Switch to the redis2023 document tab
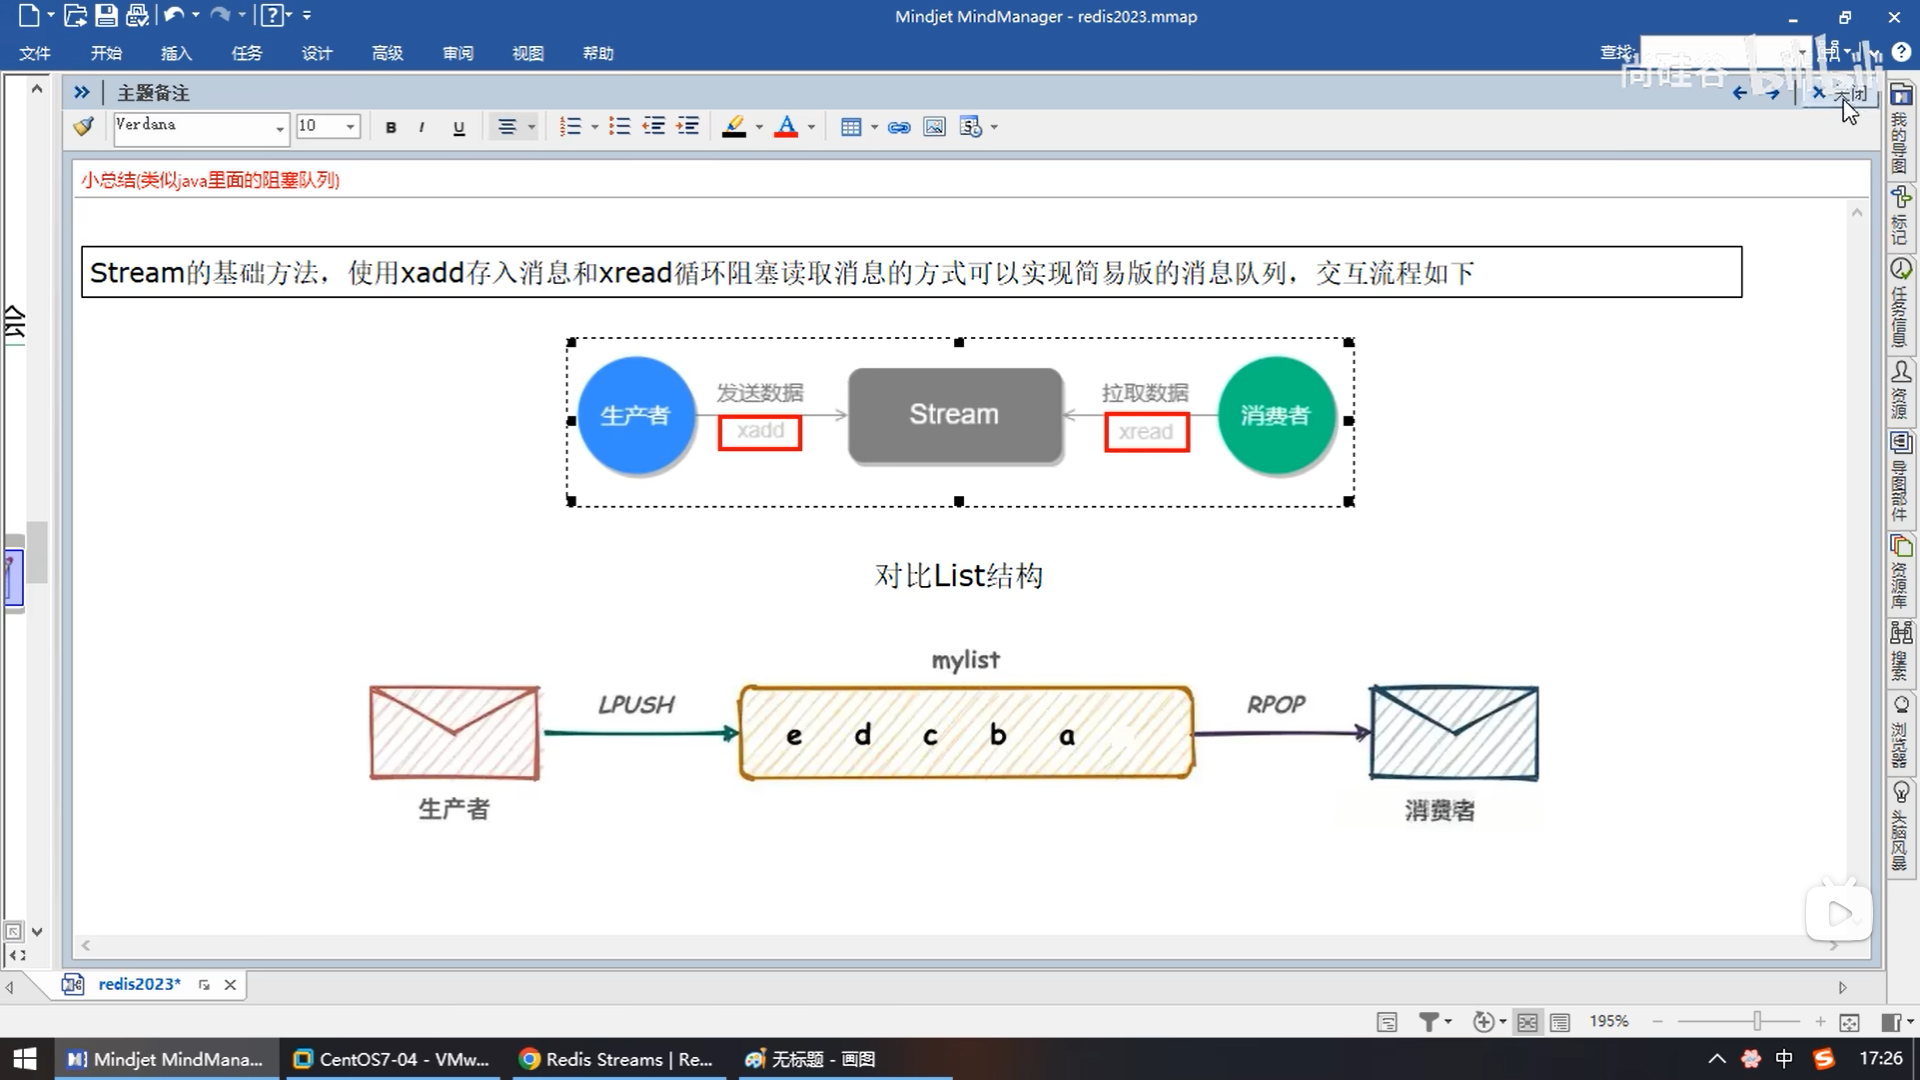1920x1080 pixels. click(x=139, y=984)
